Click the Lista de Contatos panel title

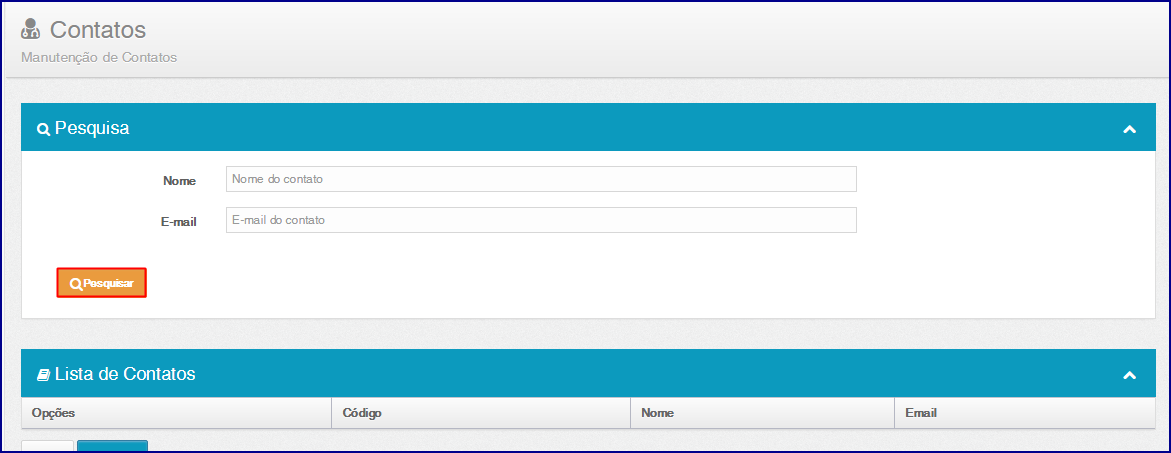[125, 374]
